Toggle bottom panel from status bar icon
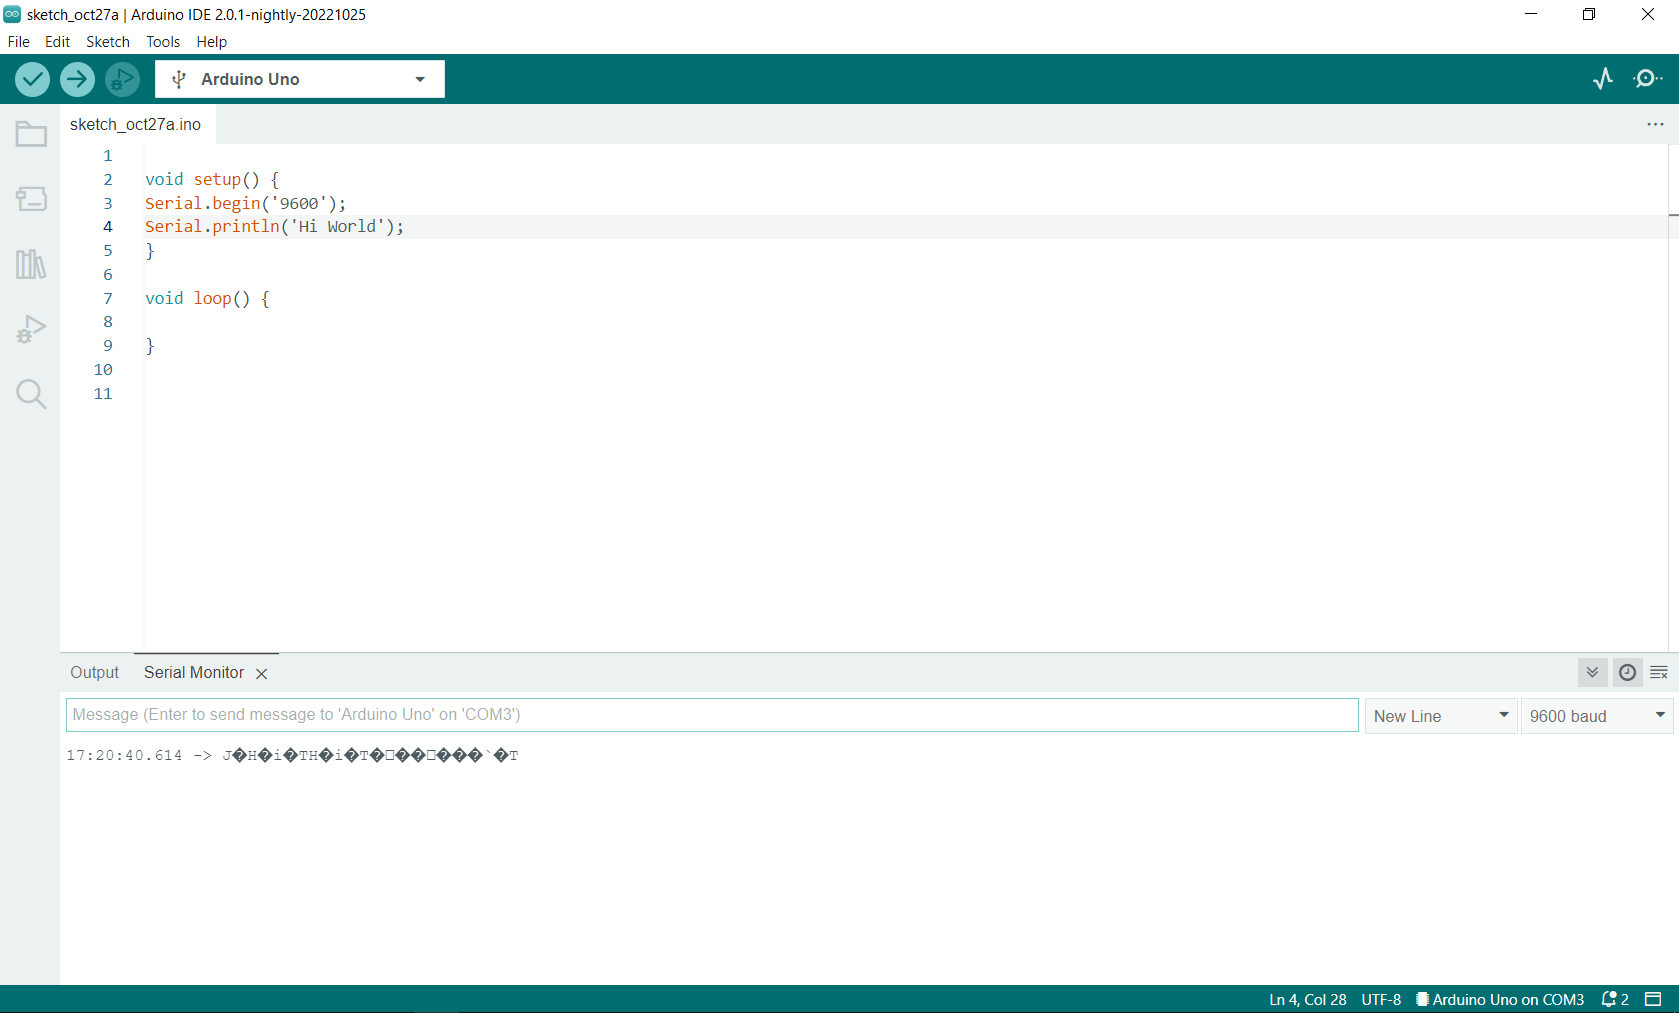 click(1654, 999)
